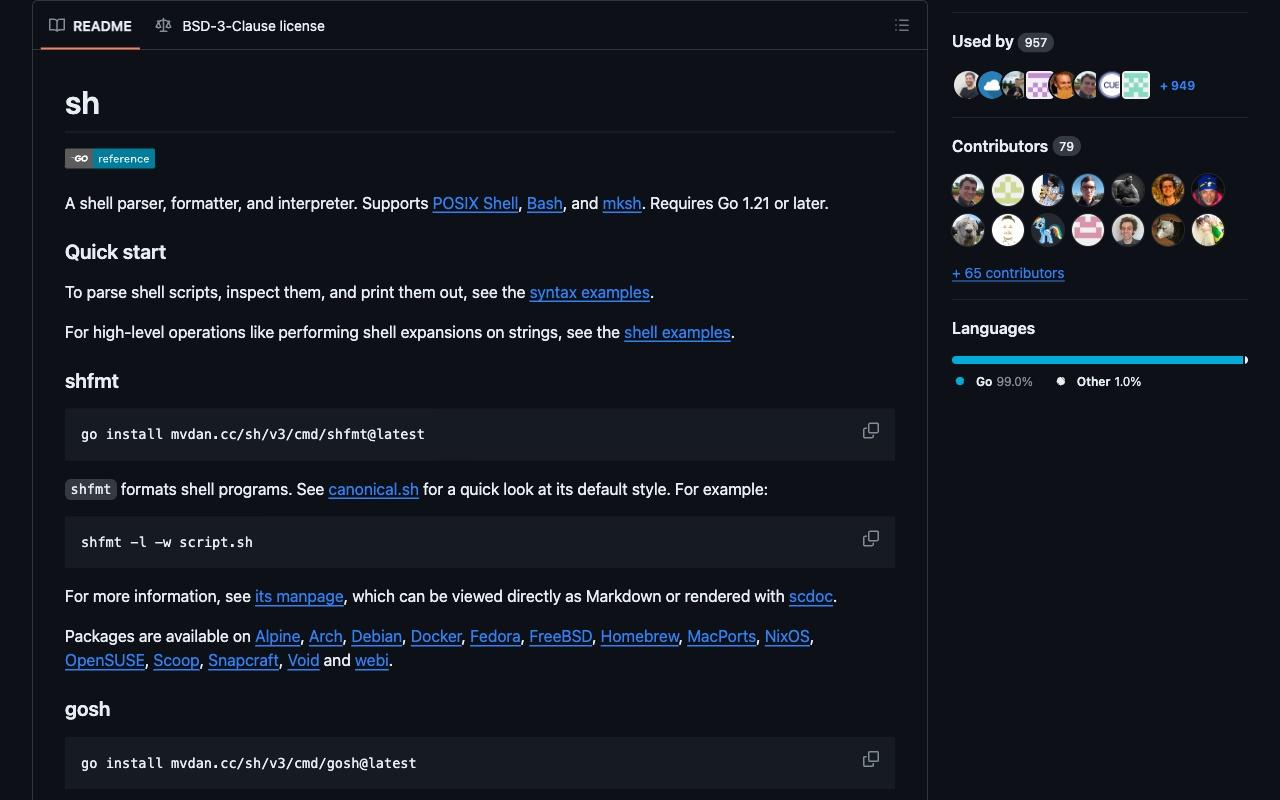Open the OpenSUSE package link
The width and height of the screenshot is (1280, 800).
(x=105, y=660)
